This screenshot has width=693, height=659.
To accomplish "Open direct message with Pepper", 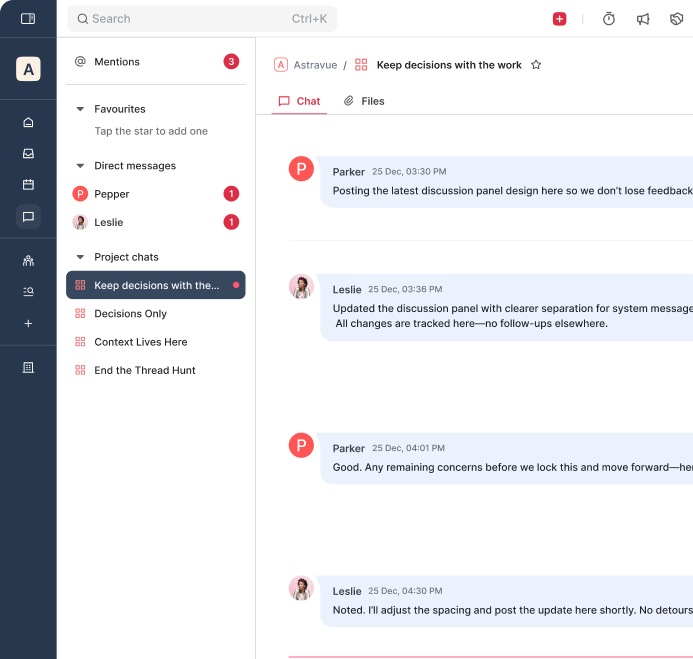I will (x=112, y=194).
